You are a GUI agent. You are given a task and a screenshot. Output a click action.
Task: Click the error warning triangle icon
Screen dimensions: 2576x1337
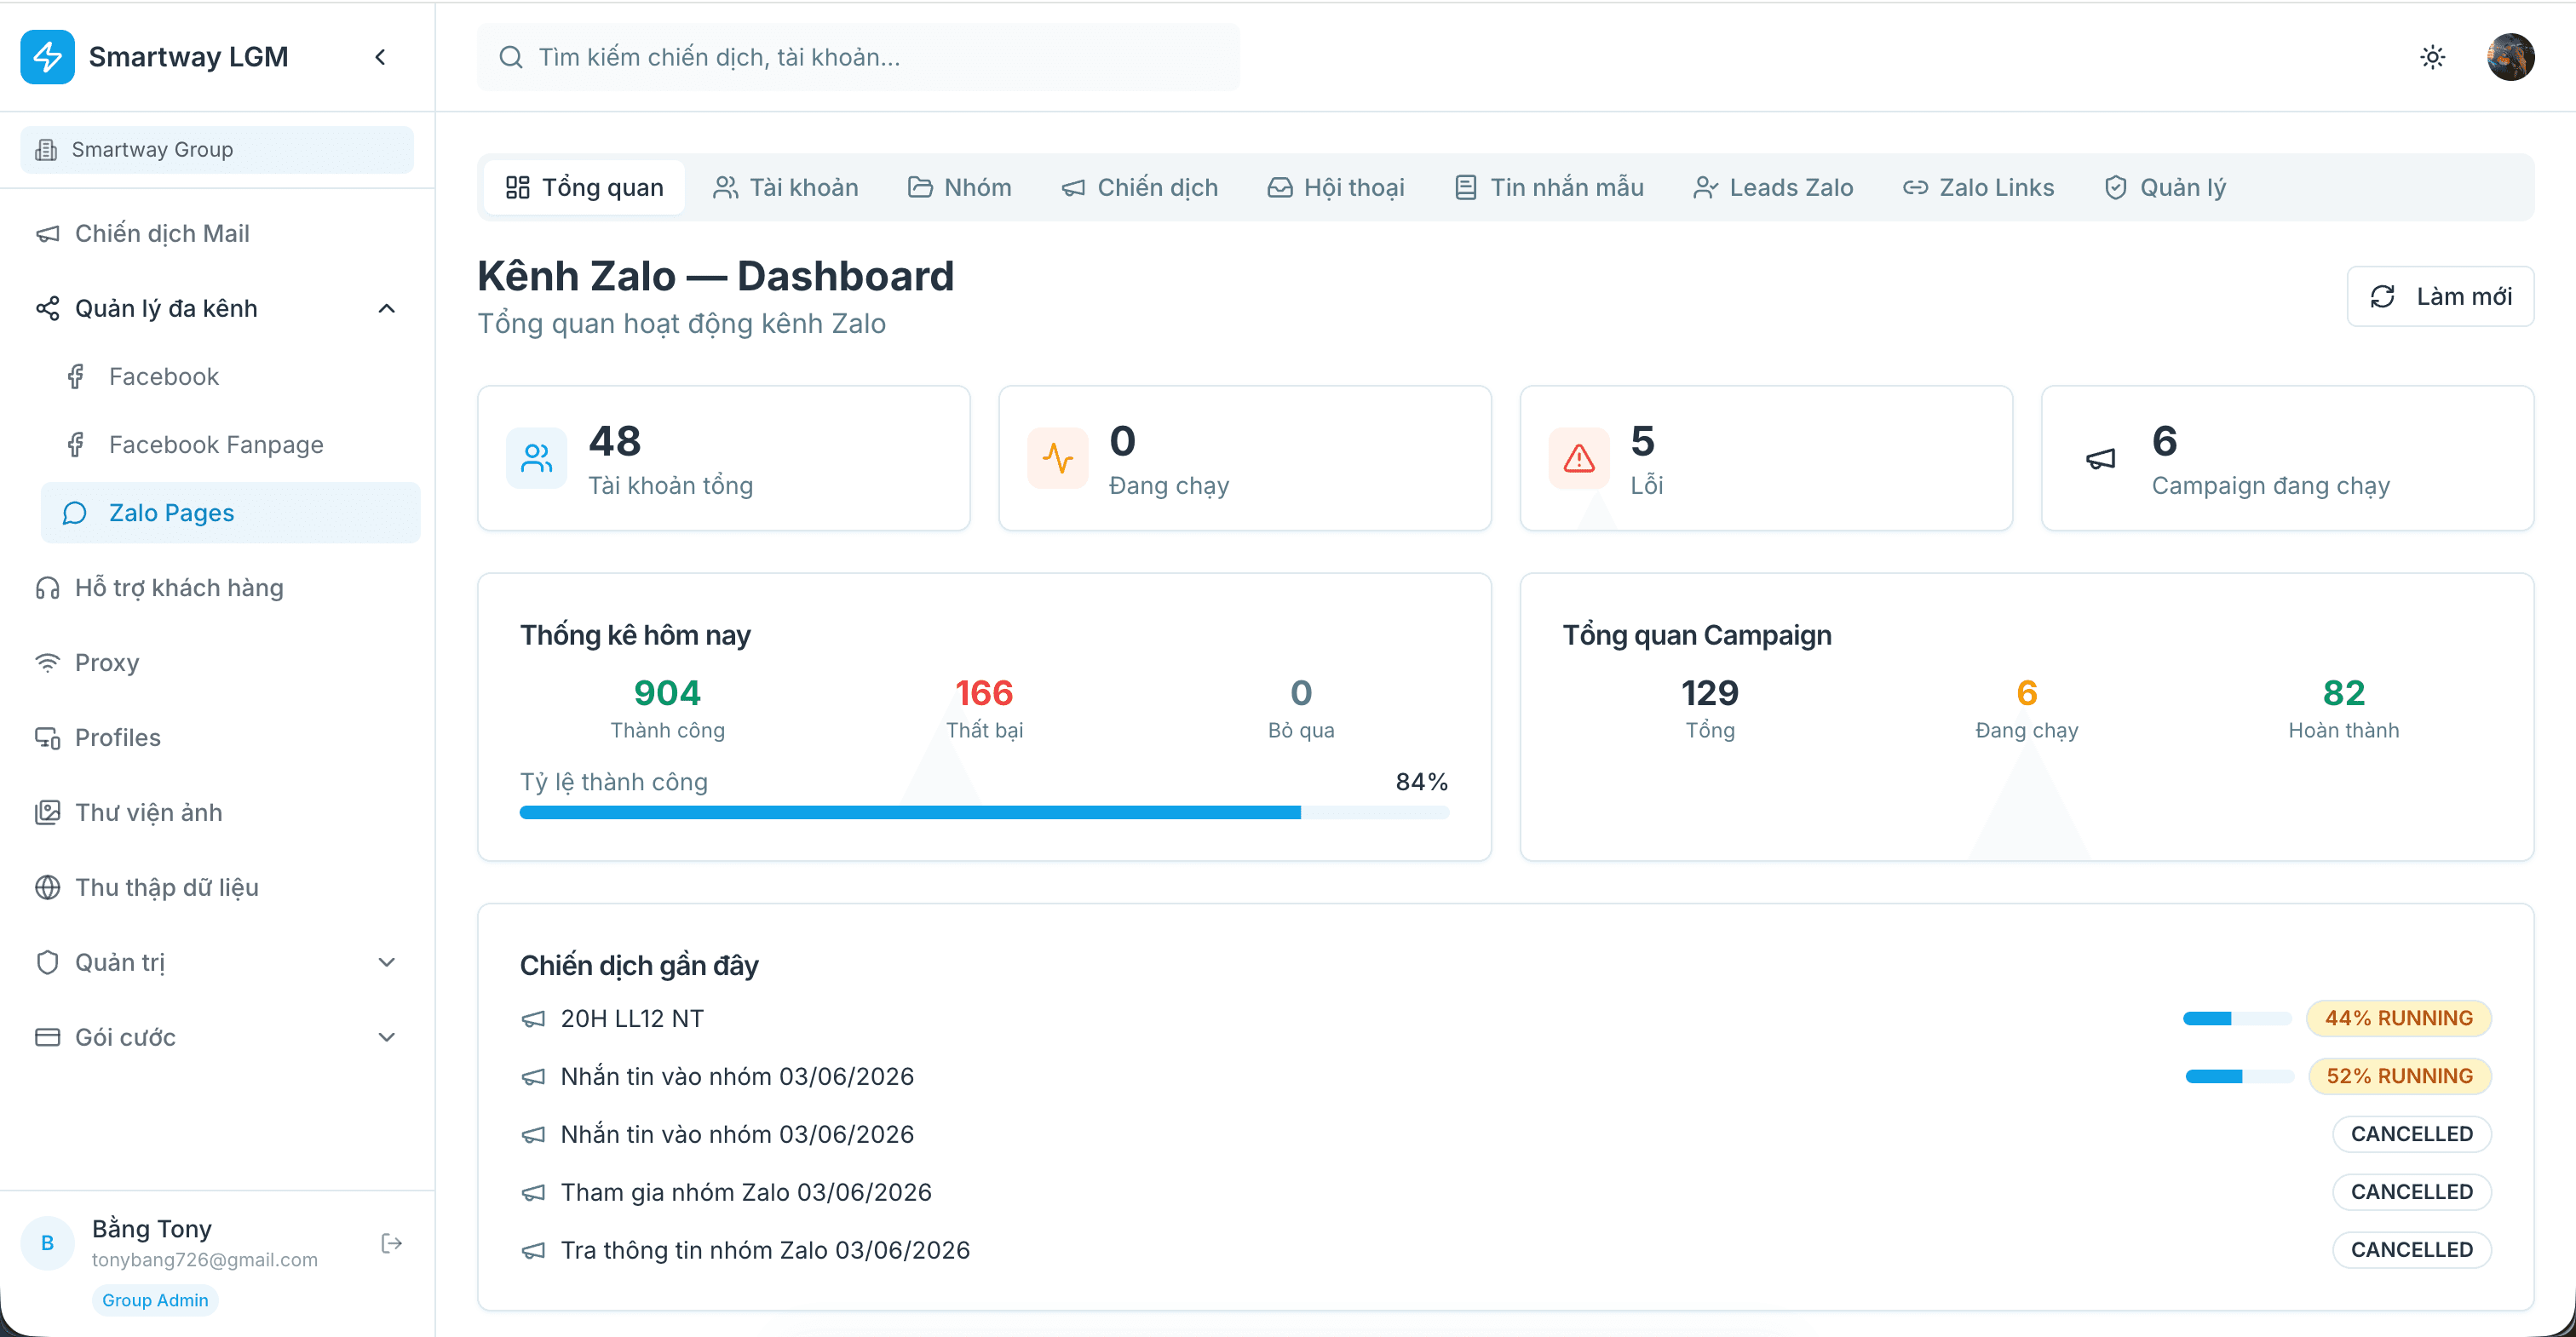point(1579,458)
